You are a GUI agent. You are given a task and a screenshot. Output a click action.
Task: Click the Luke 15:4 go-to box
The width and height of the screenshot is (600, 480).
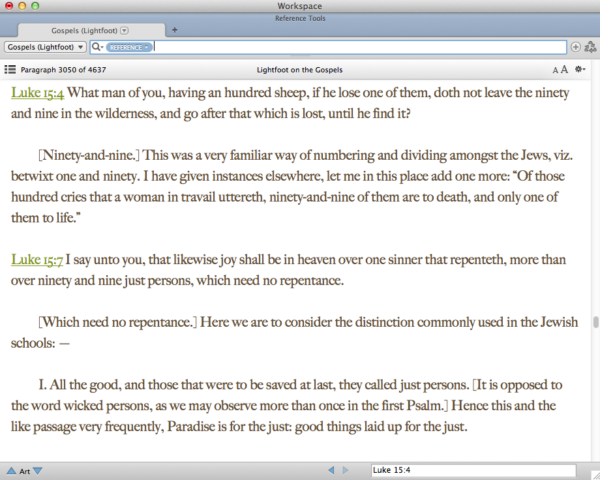pos(473,470)
